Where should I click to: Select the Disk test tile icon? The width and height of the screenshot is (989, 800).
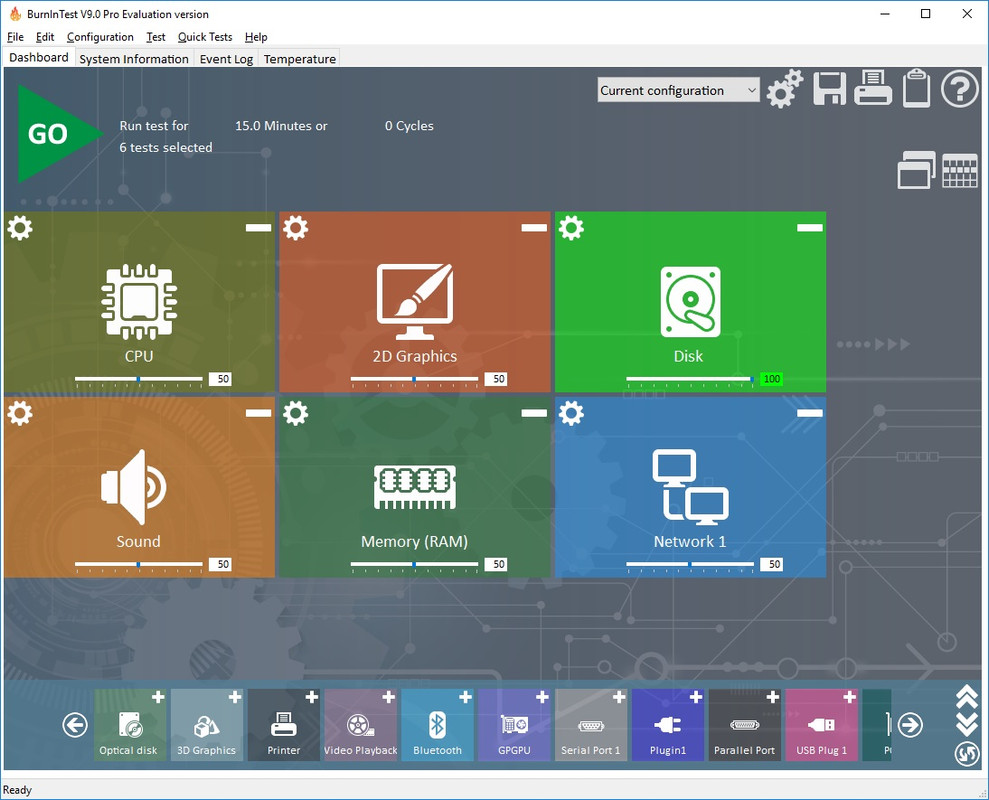click(x=690, y=302)
